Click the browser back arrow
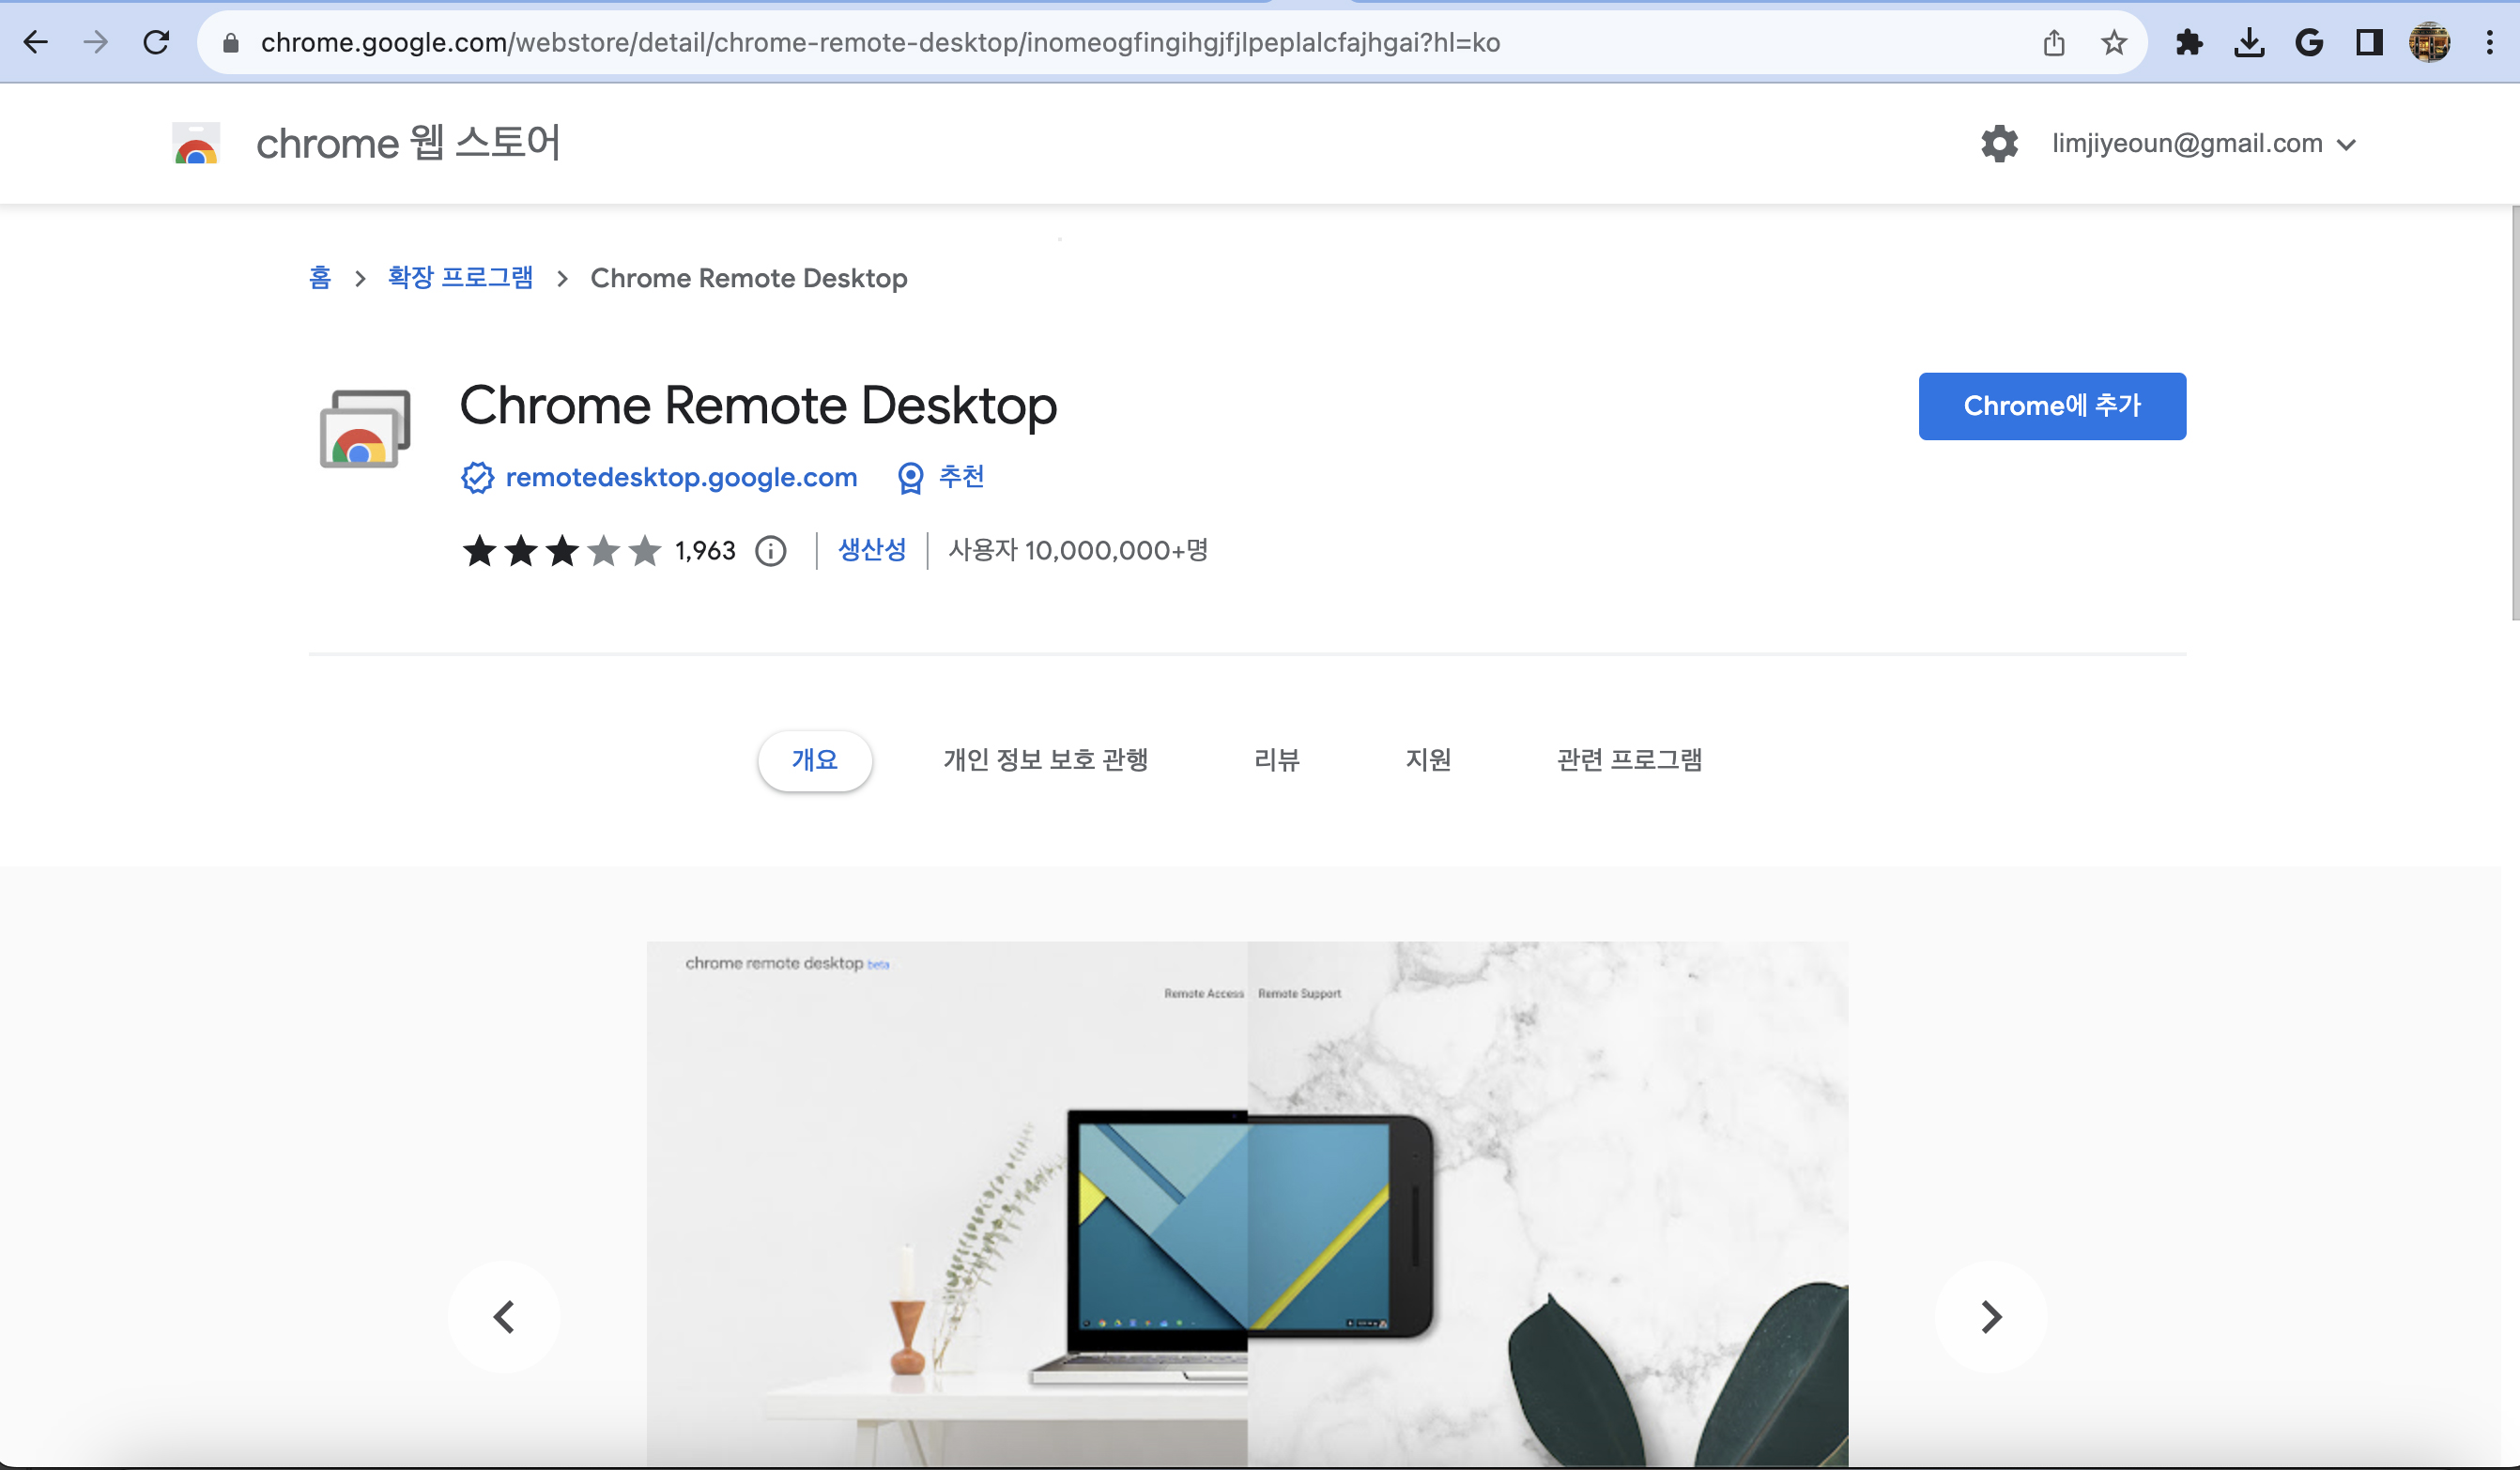The width and height of the screenshot is (2520, 1470). point(36,43)
